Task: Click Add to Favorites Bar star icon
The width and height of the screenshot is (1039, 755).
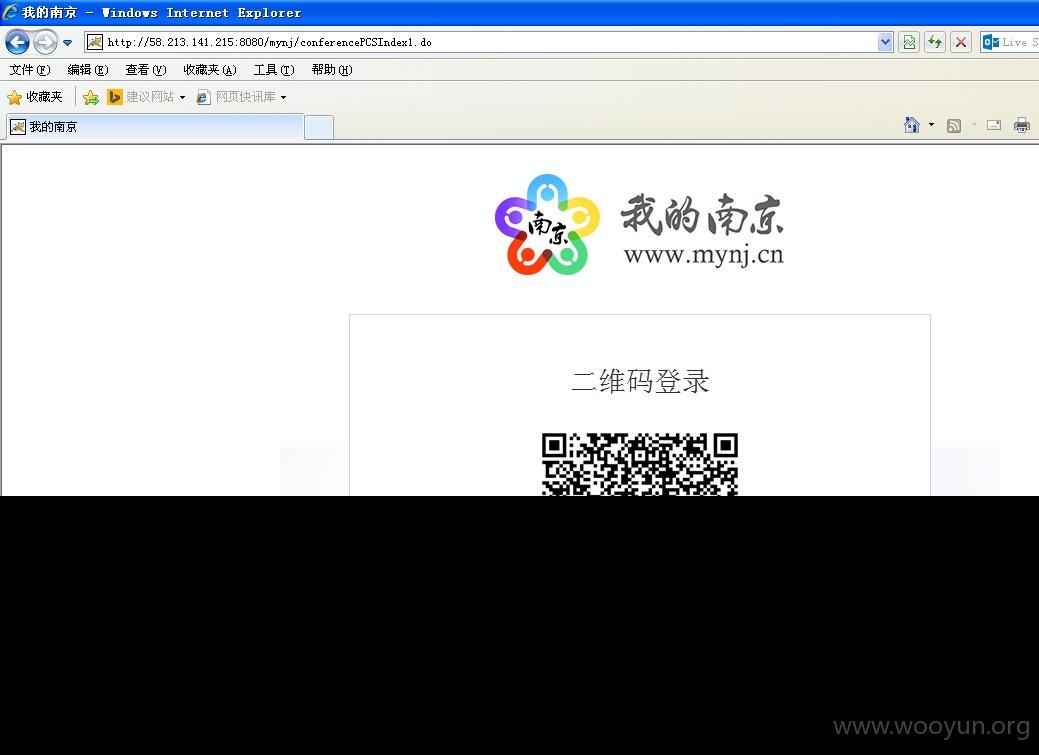Action: (91, 97)
